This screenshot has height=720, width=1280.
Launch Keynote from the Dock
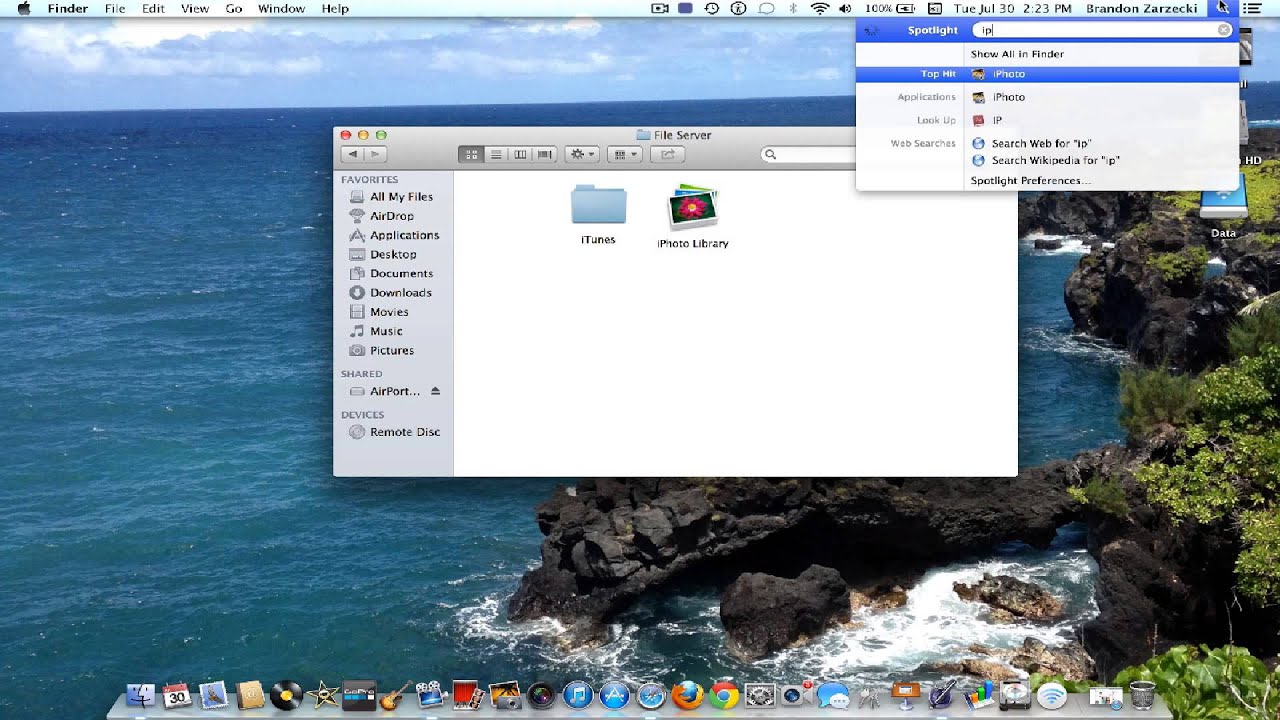tap(906, 695)
